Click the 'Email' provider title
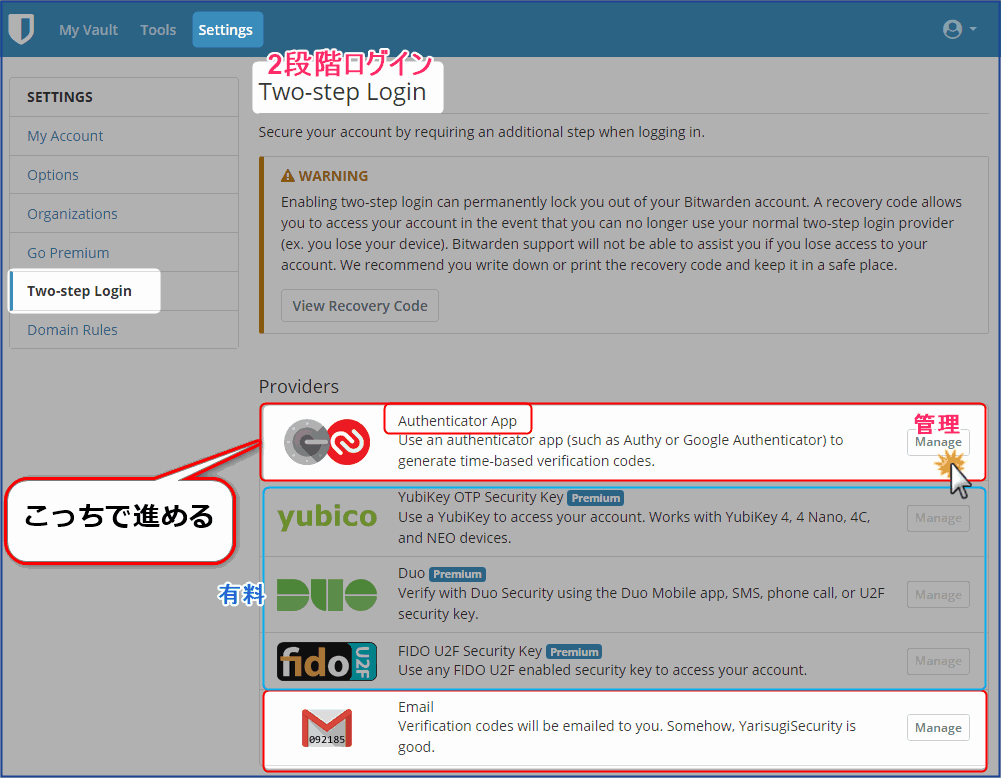 [x=416, y=707]
